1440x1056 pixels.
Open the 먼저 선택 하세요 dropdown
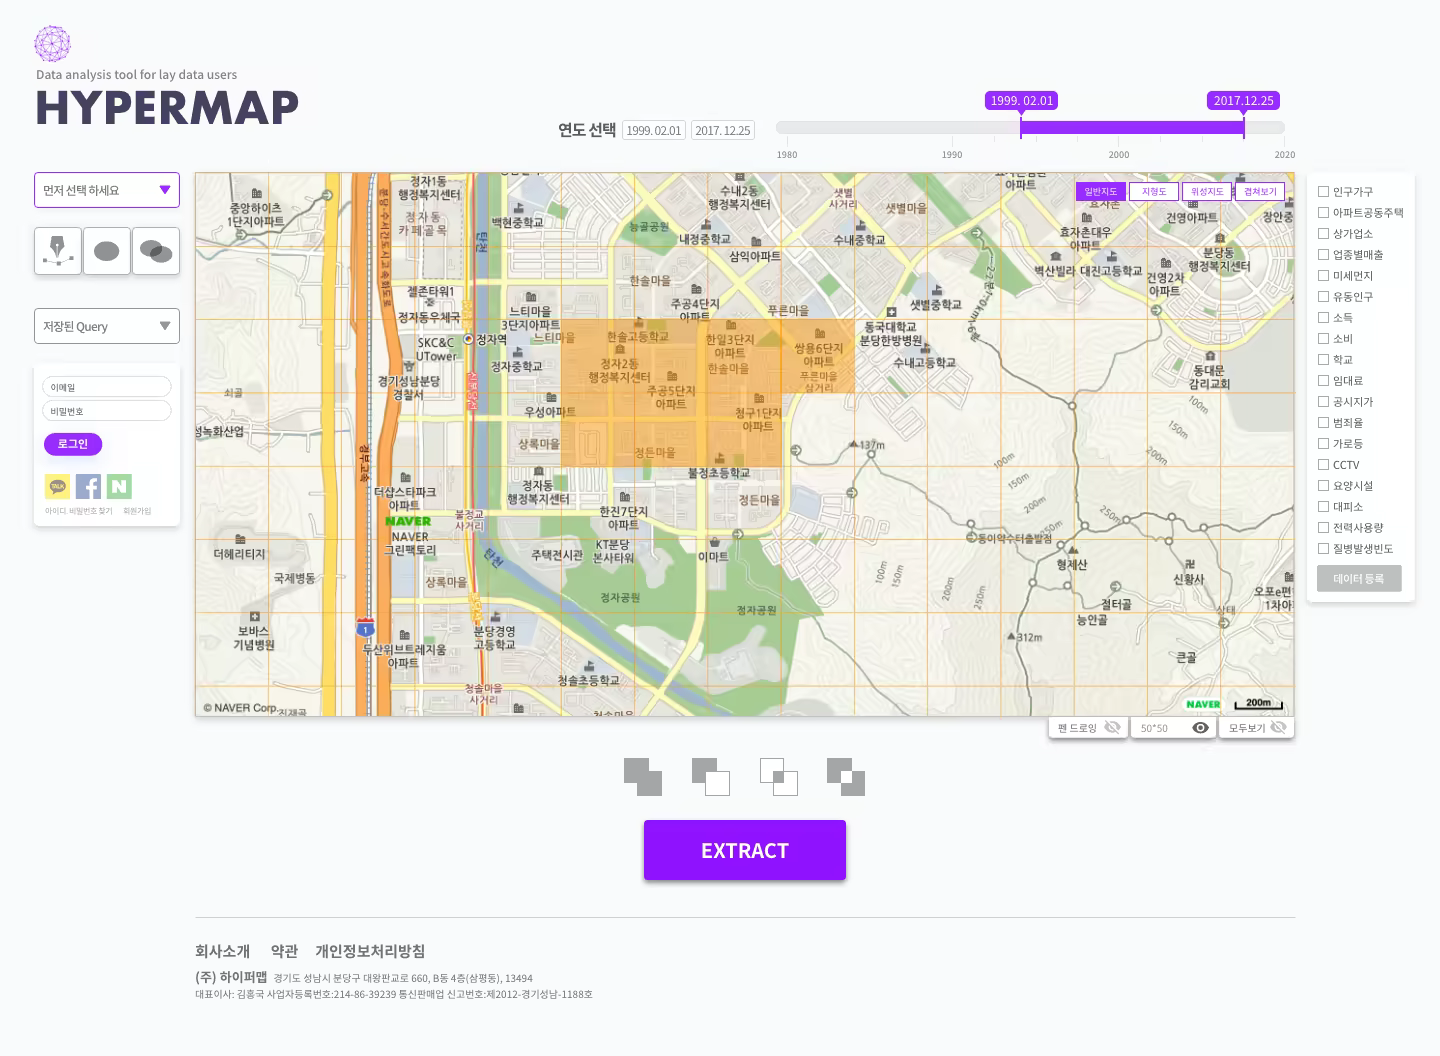[x=106, y=190]
